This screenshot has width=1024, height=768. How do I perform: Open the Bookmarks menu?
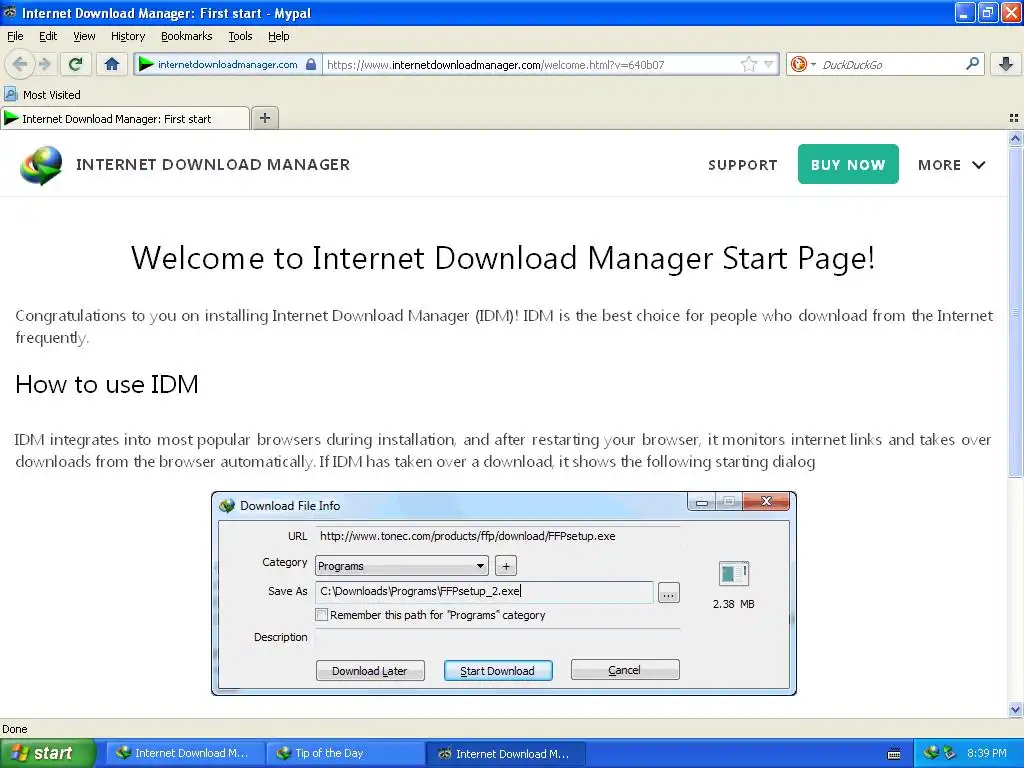(x=186, y=36)
